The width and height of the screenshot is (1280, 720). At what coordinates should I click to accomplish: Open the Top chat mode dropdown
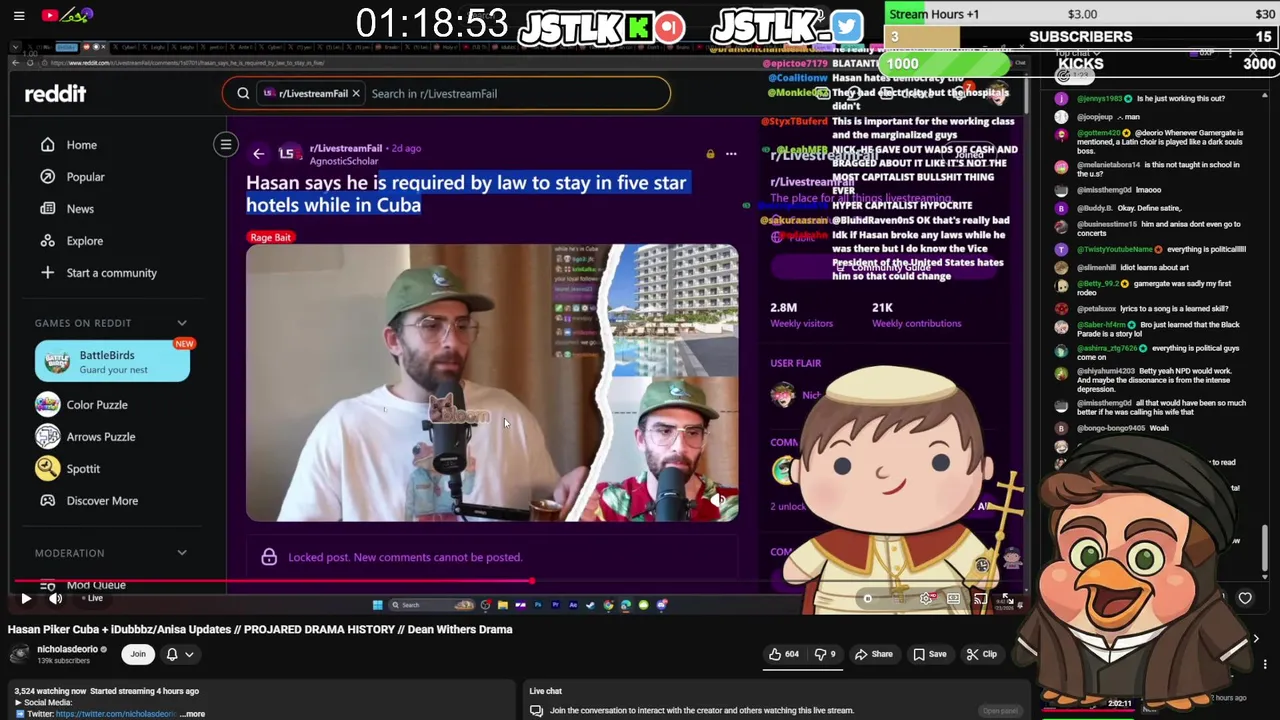[x=1078, y=53]
